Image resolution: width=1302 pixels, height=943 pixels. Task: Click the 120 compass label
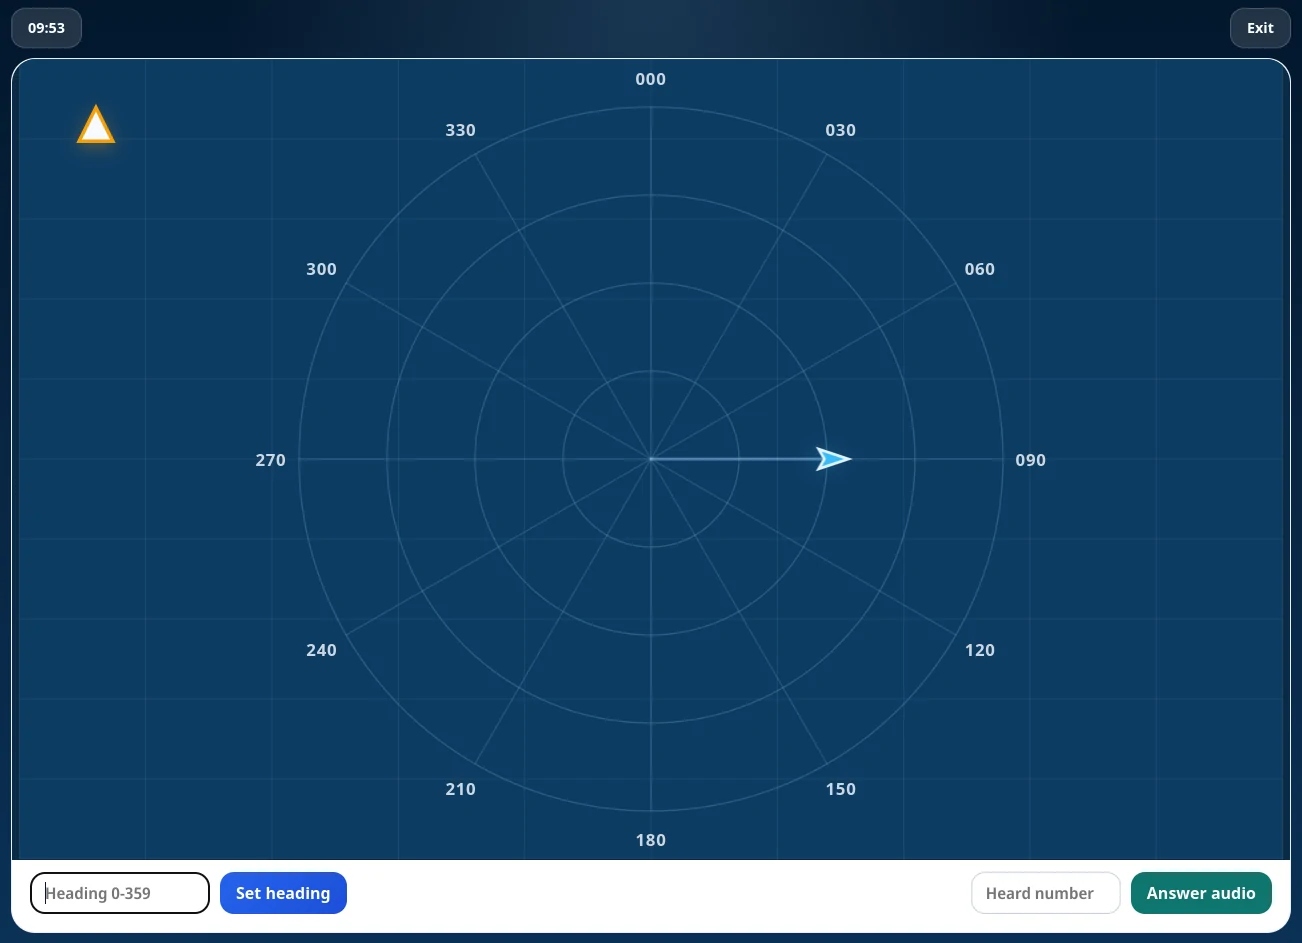click(980, 650)
